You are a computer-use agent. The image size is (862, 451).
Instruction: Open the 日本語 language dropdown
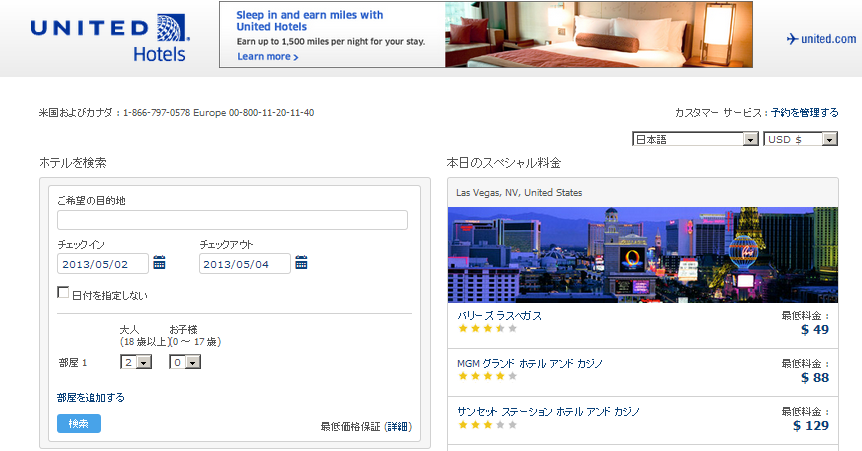pyautogui.click(x=695, y=139)
